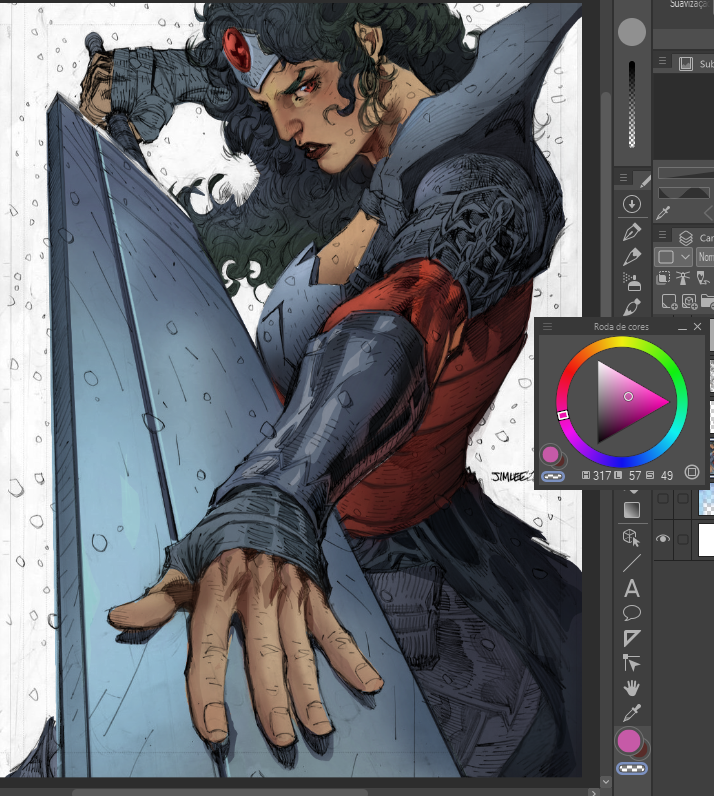Screen dimensions: 714x796
Task: Create a new layer folder
Action: pos(708,302)
